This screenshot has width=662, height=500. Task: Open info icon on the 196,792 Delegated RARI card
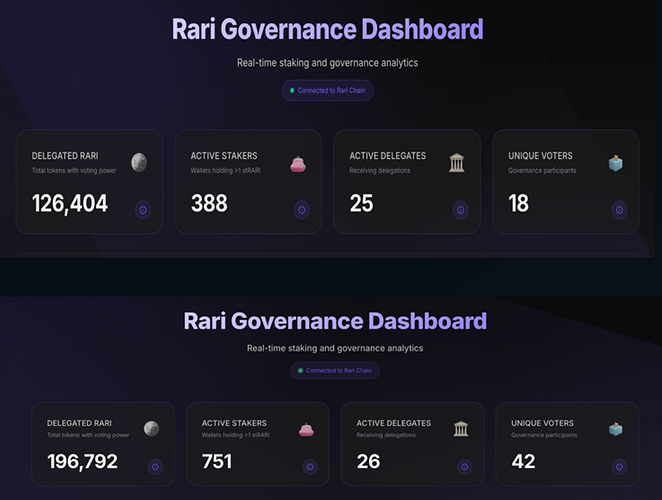155,467
